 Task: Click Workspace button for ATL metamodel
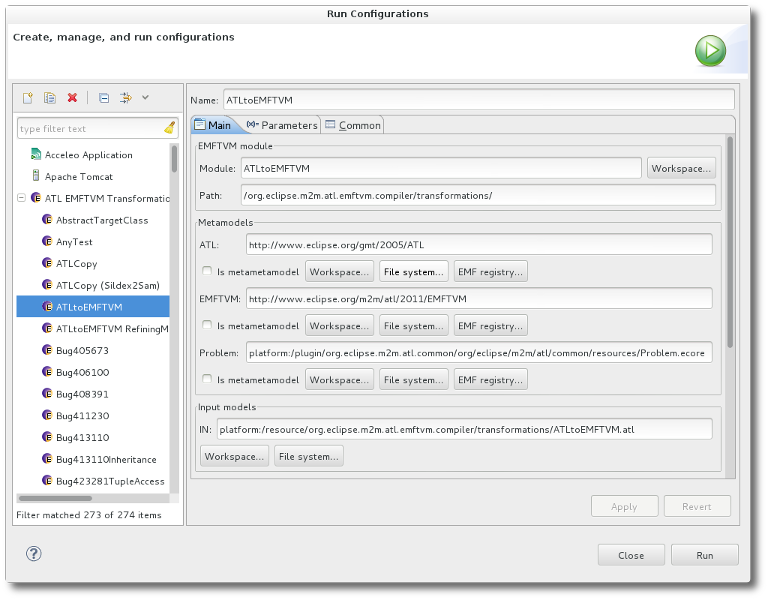[339, 272]
